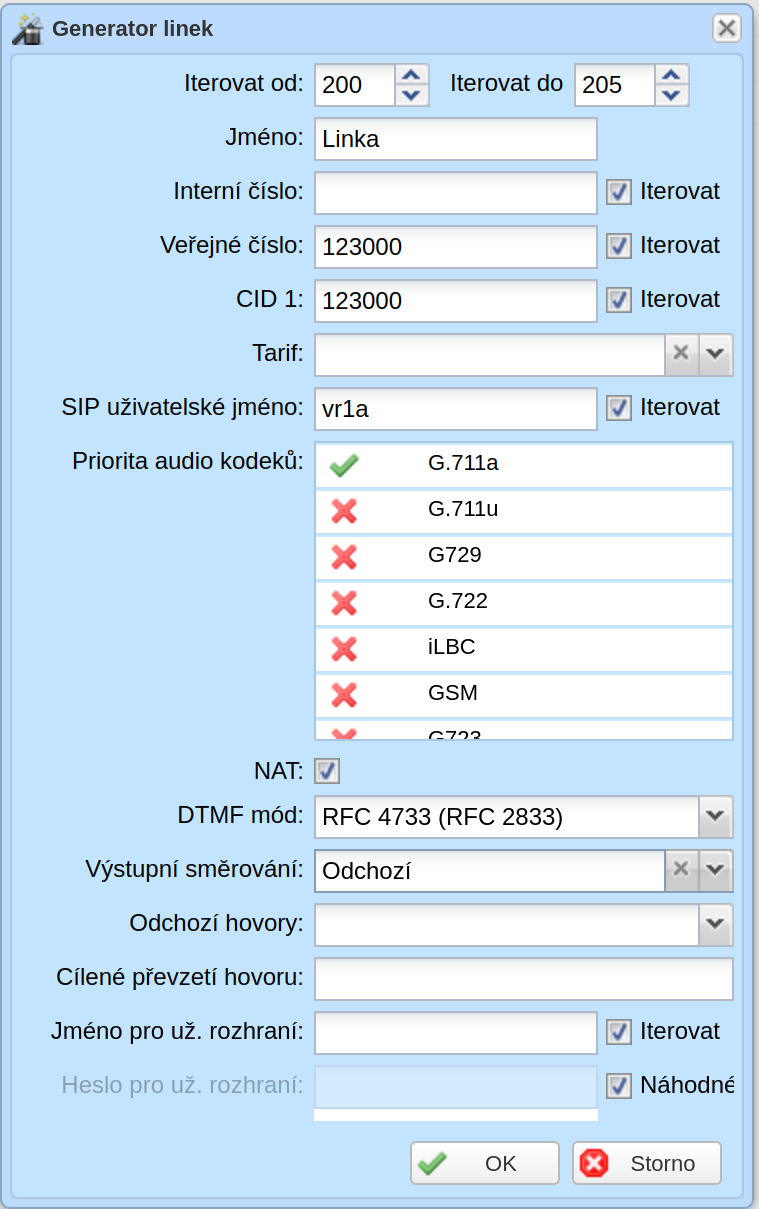Toggle the Náhodné password checkbox

click(620, 1085)
